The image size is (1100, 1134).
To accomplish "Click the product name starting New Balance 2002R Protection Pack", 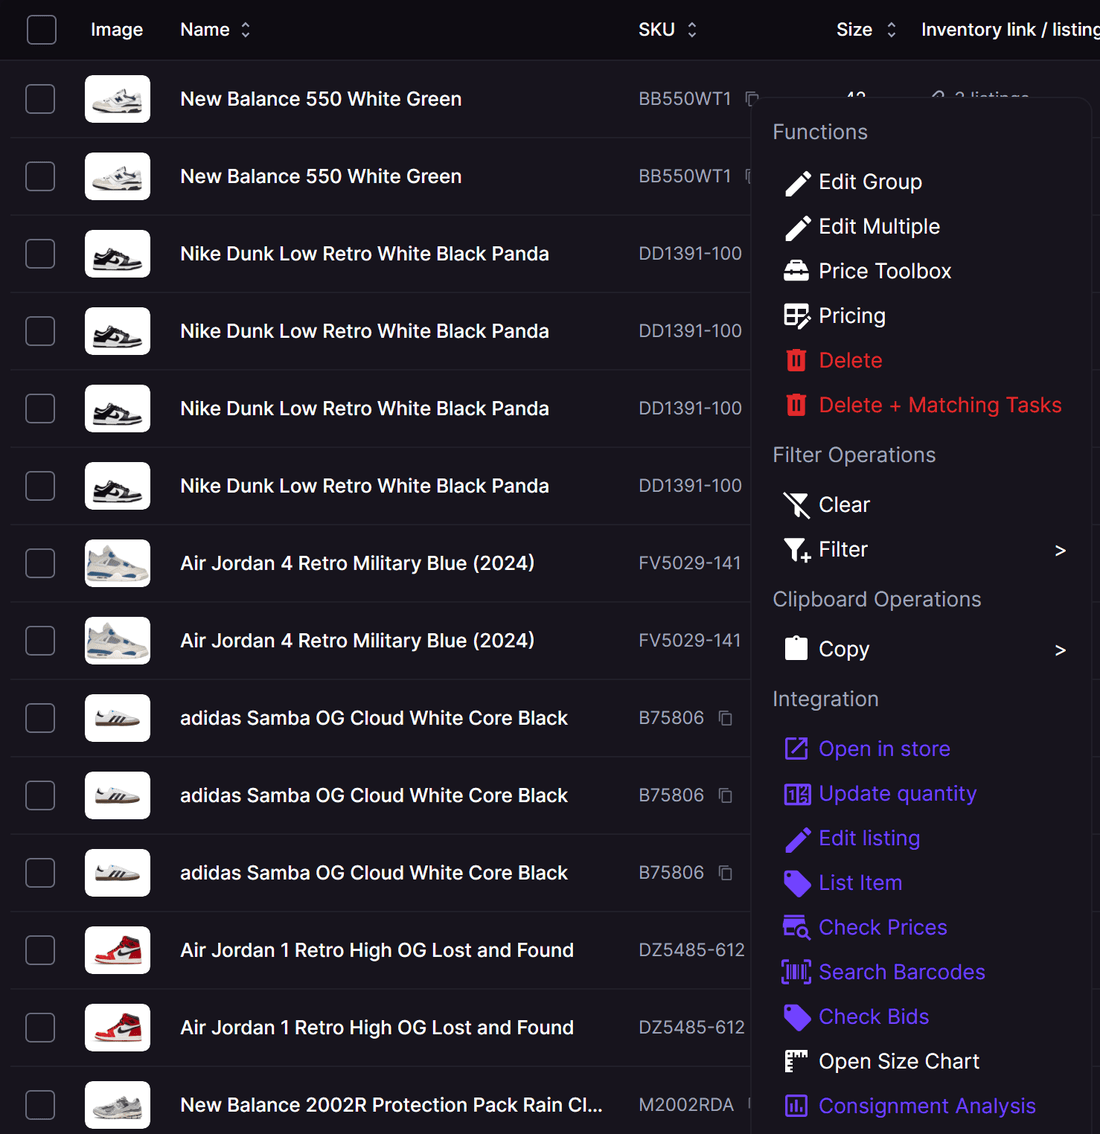I will 391,1105.
